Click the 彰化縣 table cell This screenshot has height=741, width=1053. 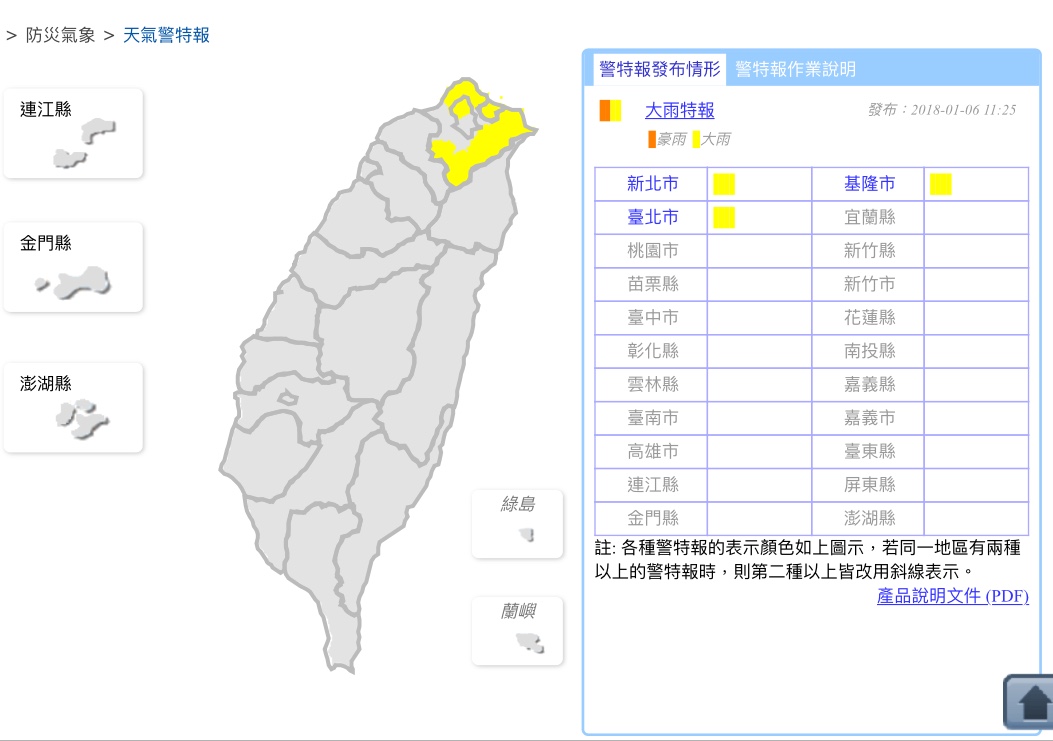(x=652, y=351)
